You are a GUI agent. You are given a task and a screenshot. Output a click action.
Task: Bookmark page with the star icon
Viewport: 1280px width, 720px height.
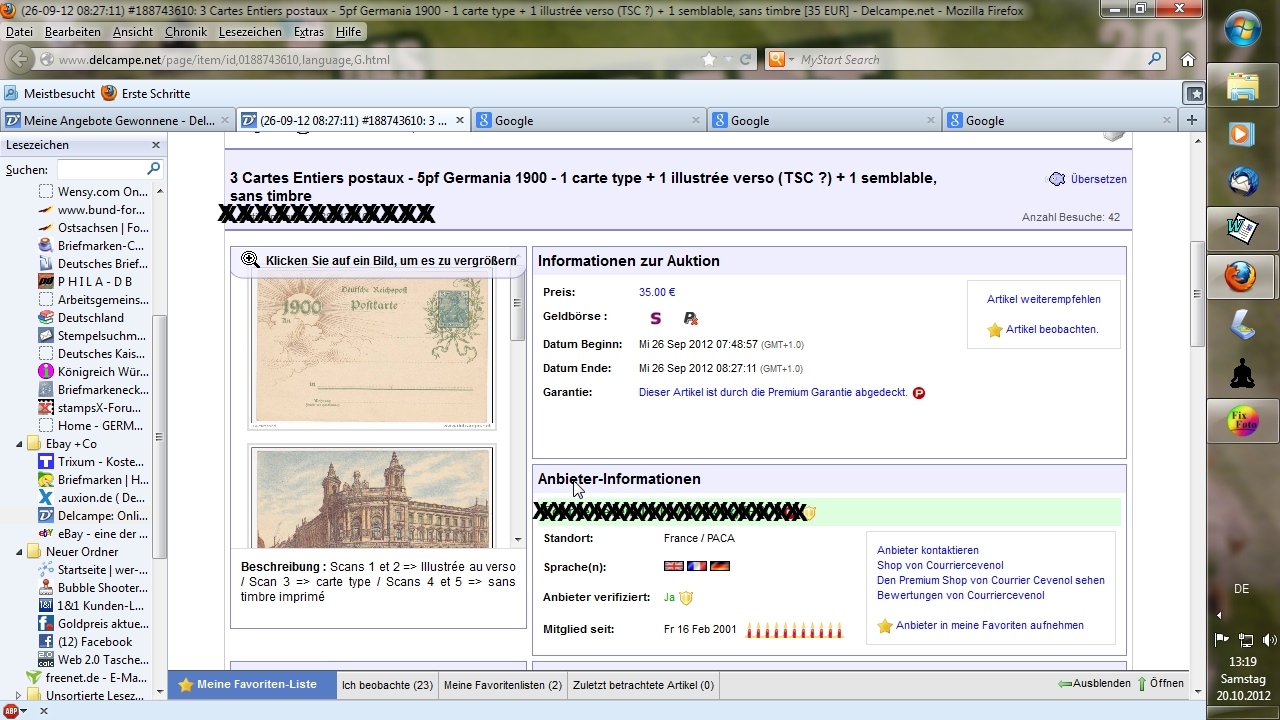[709, 60]
